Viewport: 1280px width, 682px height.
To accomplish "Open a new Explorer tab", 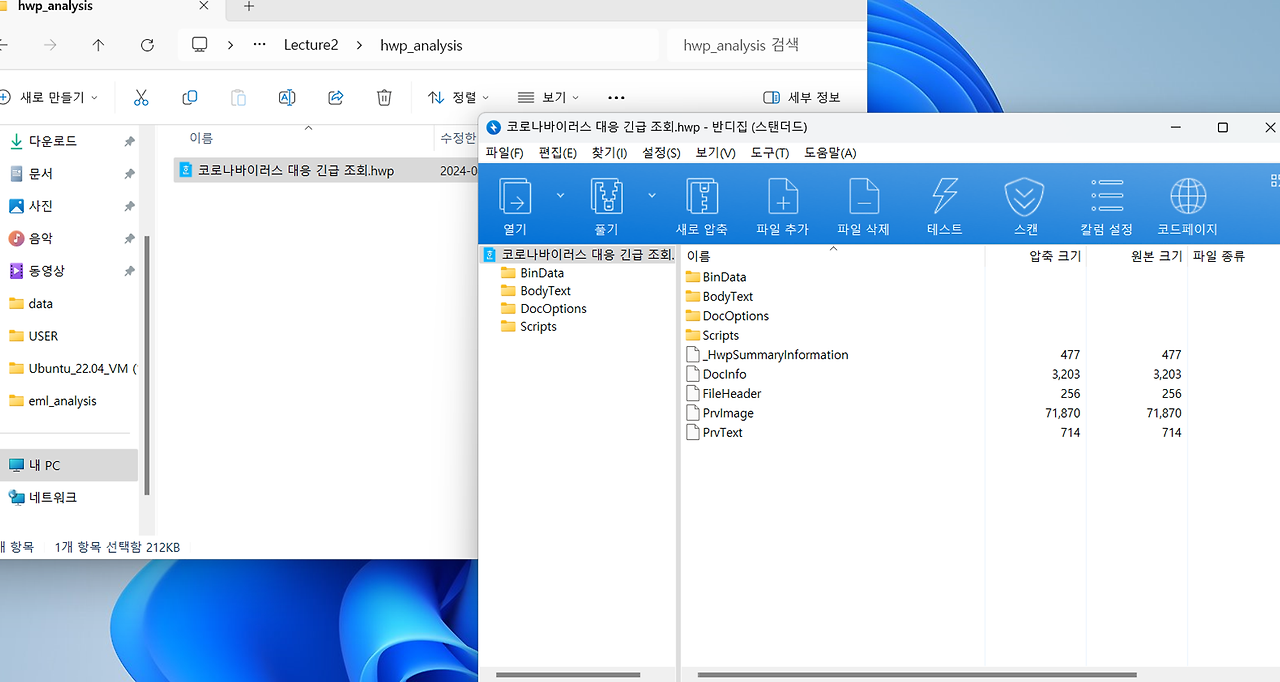I will pyautogui.click(x=249, y=6).
